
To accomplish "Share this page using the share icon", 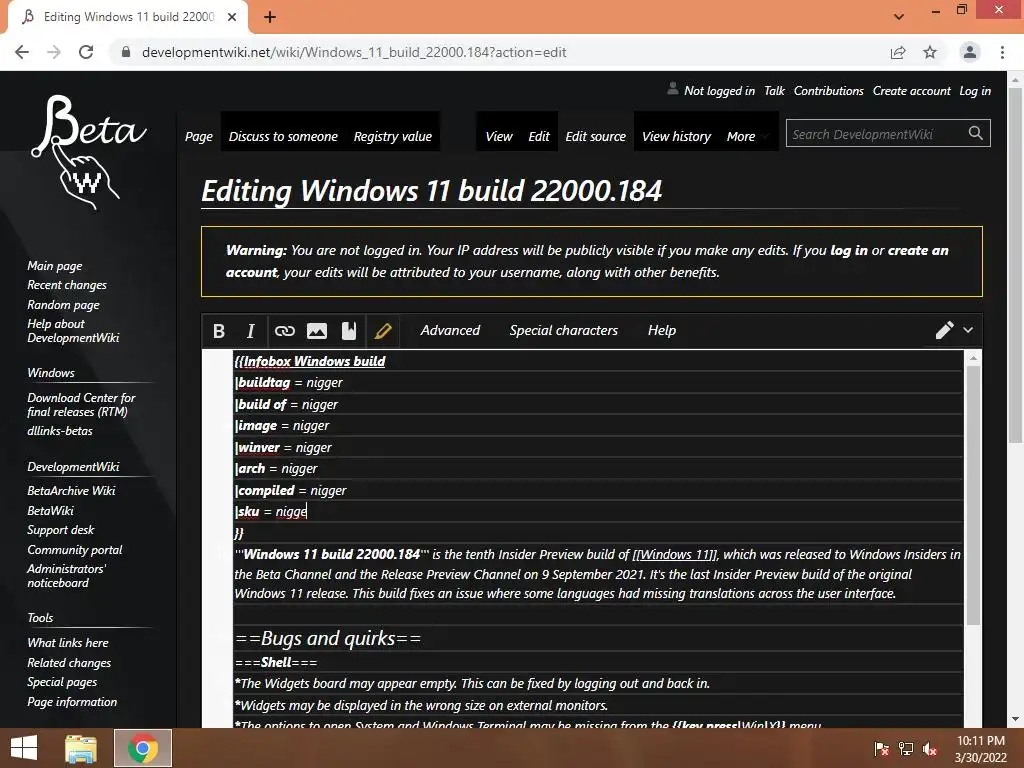I will click(898, 52).
